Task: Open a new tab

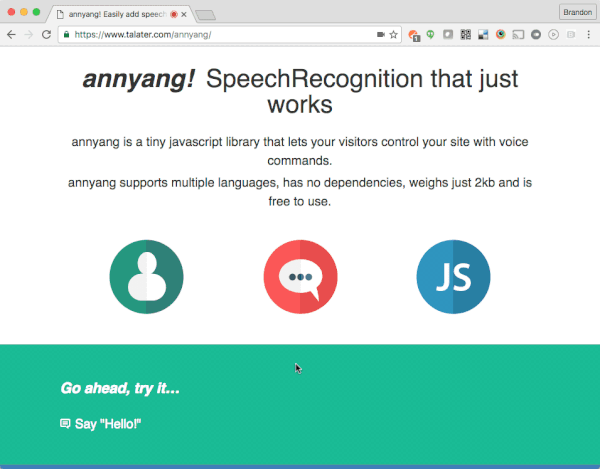Action: point(205,15)
